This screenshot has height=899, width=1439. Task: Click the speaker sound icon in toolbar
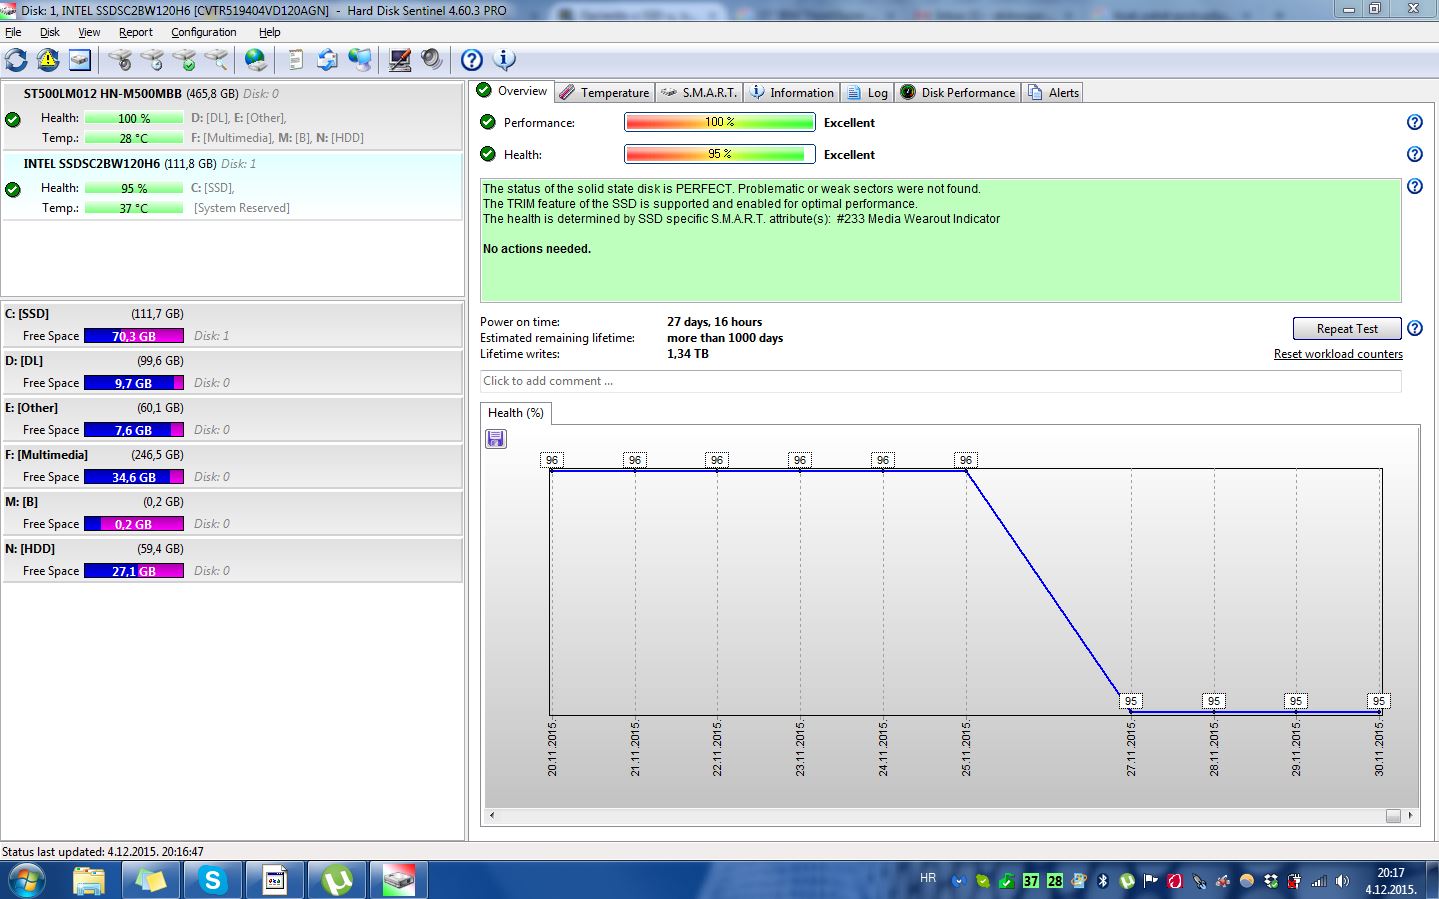point(432,60)
